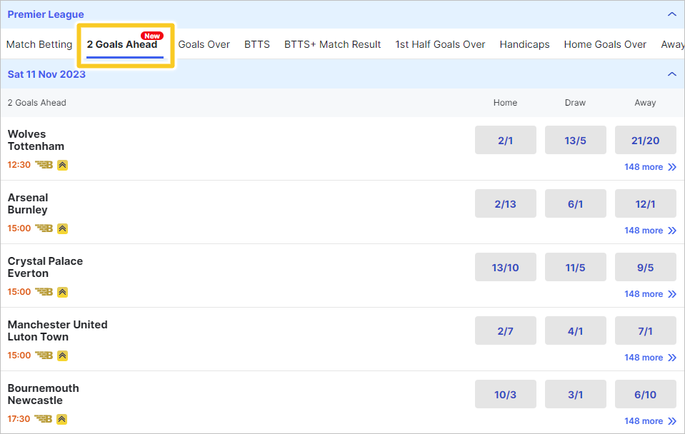See 148 more markets for Bournemouth Newcastle
Viewport: 685px width, 434px height.
[650, 421]
